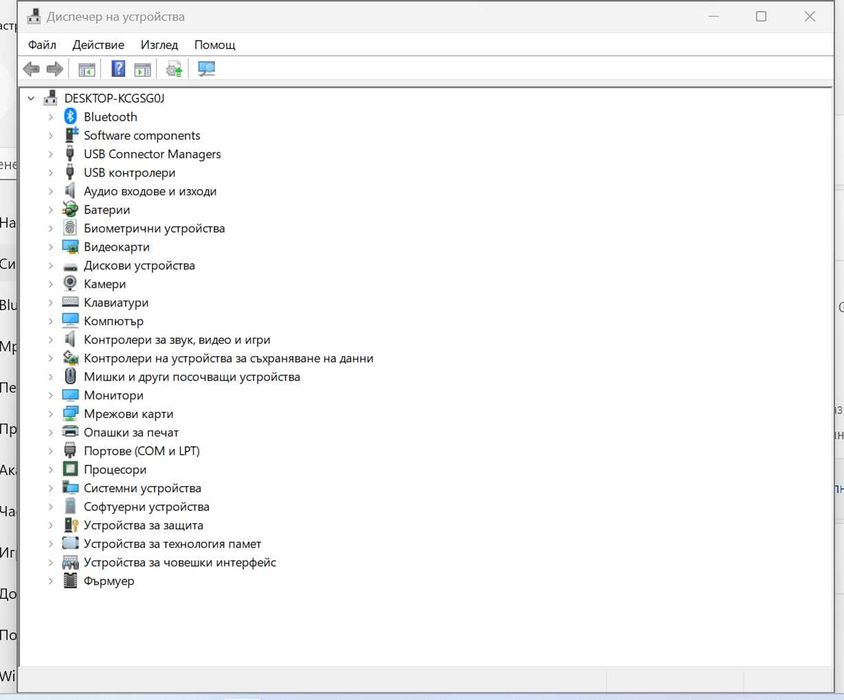Click the Портове (COM и LPT) icon
This screenshot has width=844, height=700.
70,451
